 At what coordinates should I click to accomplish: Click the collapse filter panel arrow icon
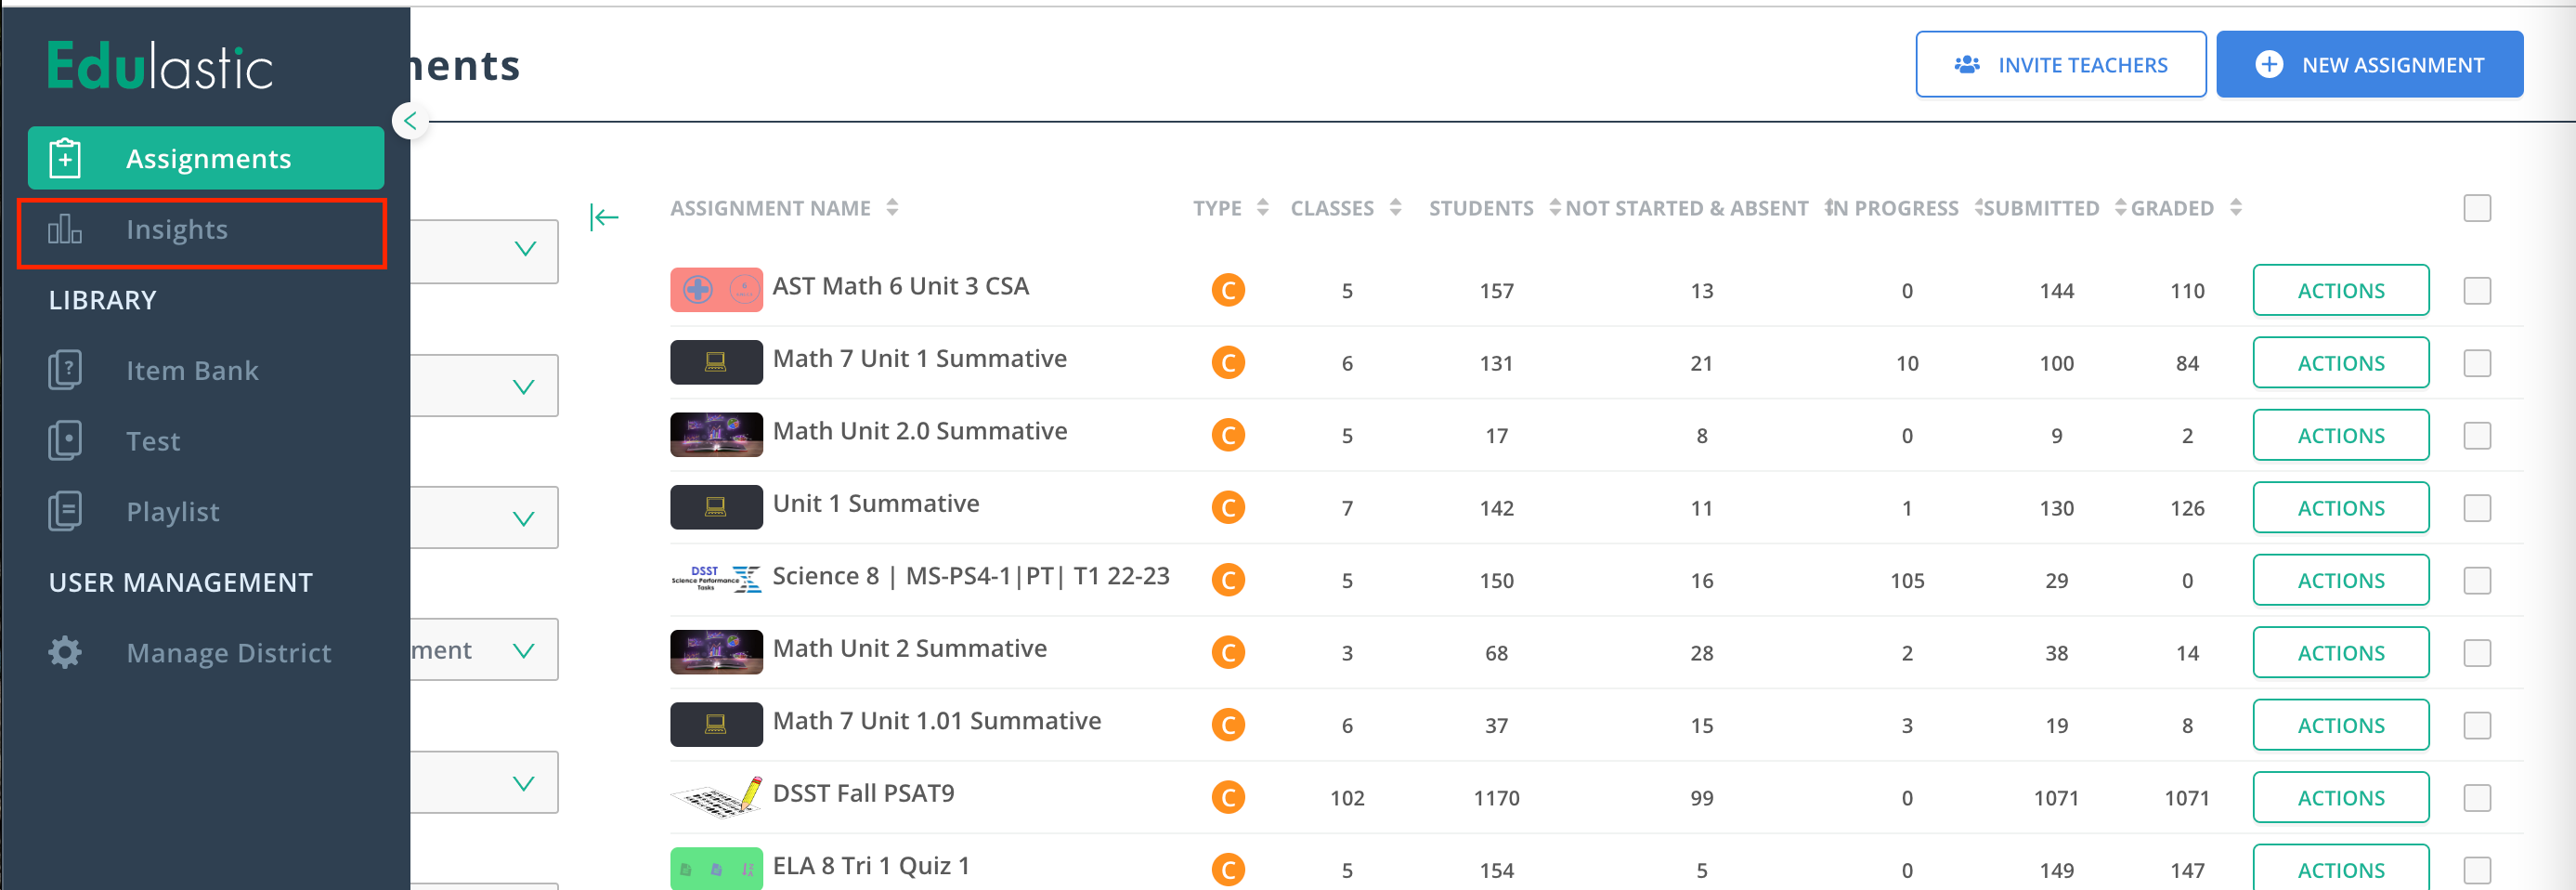[604, 217]
